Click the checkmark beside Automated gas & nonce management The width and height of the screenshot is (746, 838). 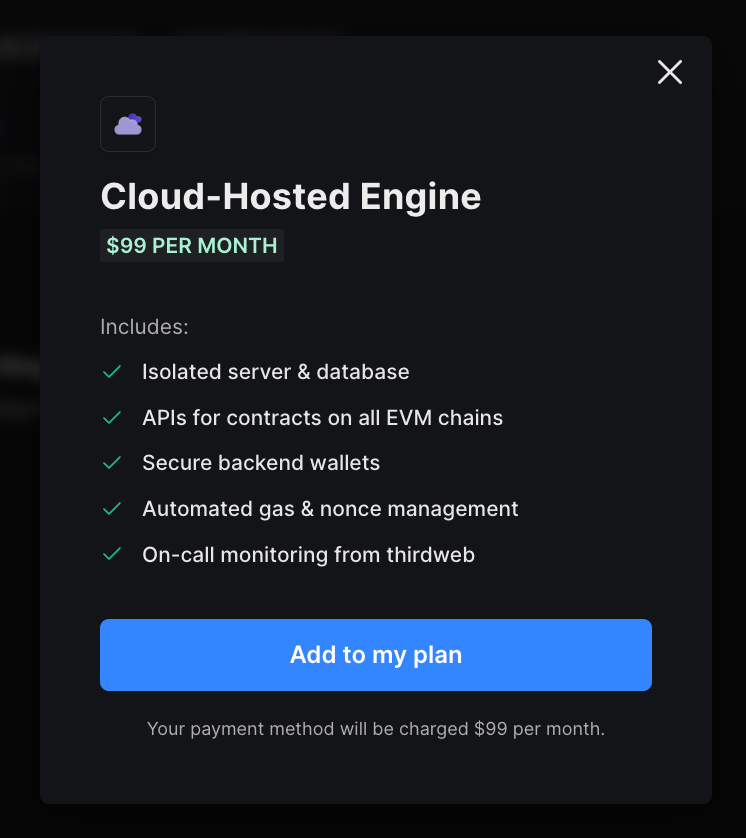[112, 509]
